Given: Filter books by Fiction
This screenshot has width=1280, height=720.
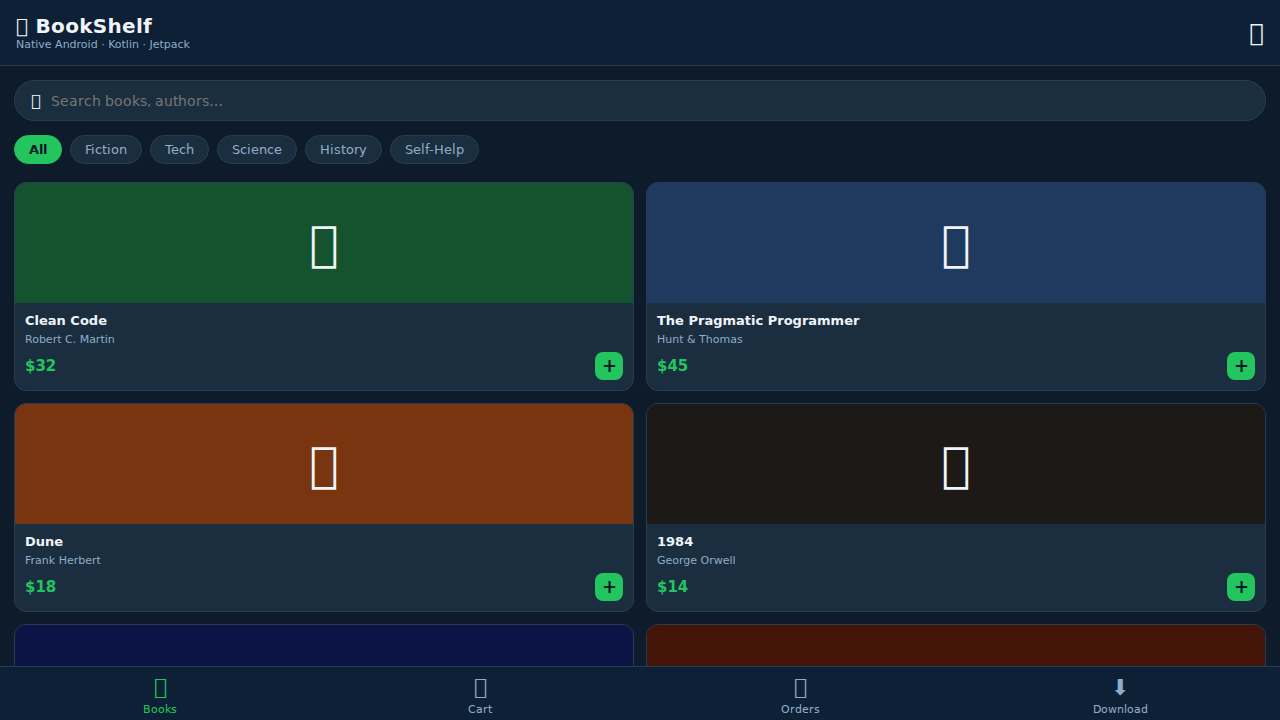Looking at the screenshot, I should click(106, 150).
